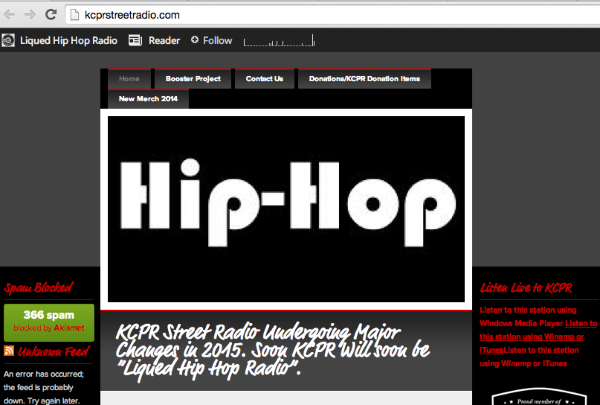
Task: Click the Reader newspaper icon
Action: point(135,40)
